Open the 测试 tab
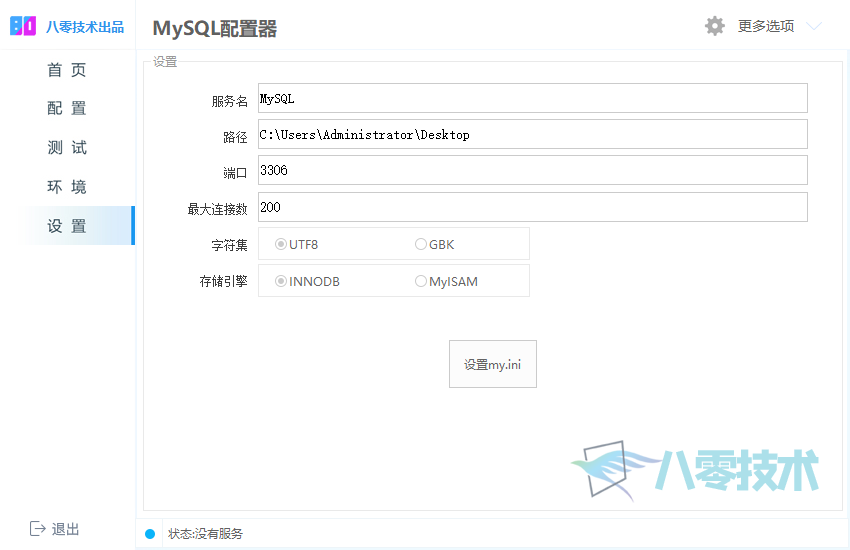850x550 pixels. click(x=67, y=148)
